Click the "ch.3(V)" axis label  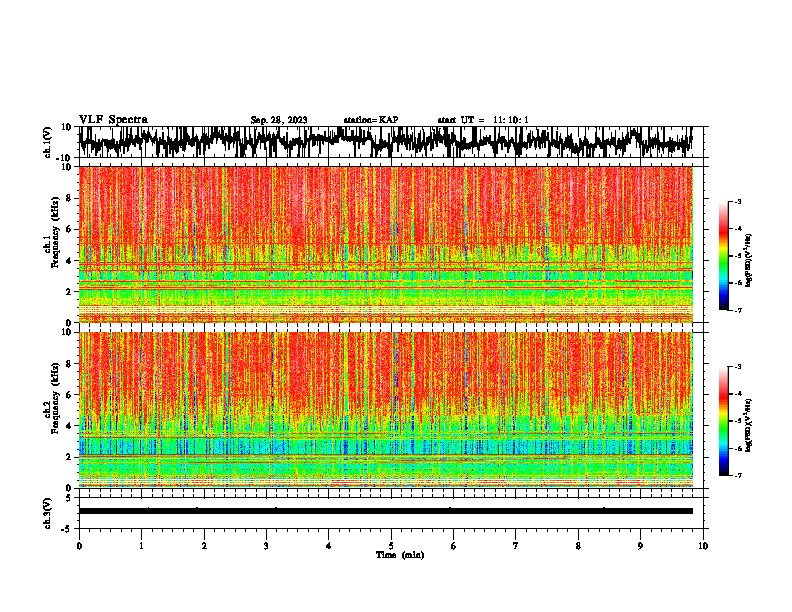coord(48,513)
